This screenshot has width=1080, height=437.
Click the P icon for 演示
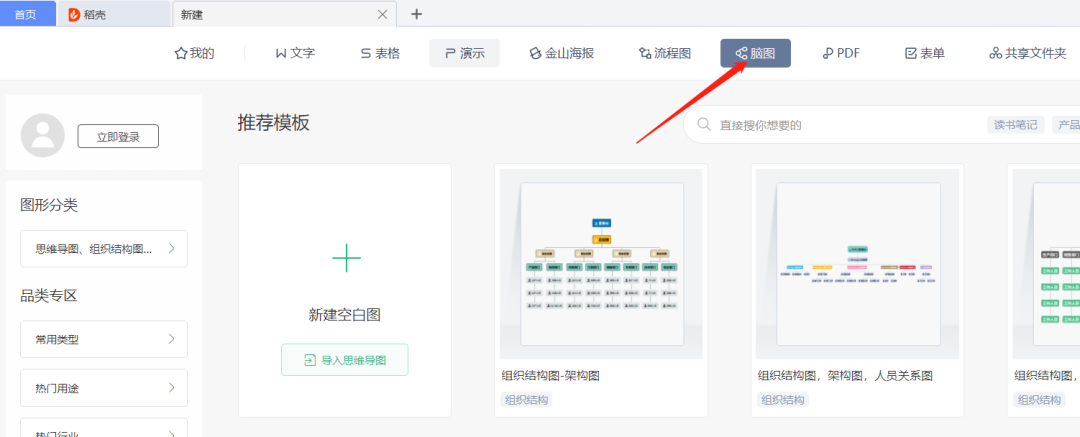tap(450, 53)
